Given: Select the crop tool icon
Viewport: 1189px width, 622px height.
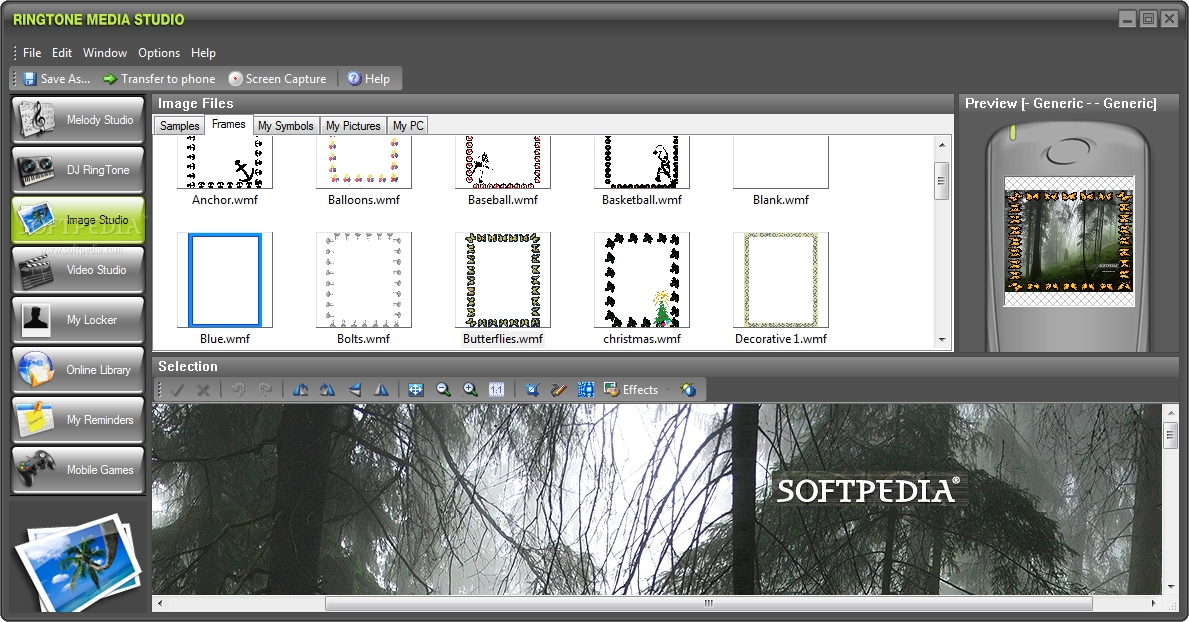Looking at the screenshot, I should coord(532,390).
